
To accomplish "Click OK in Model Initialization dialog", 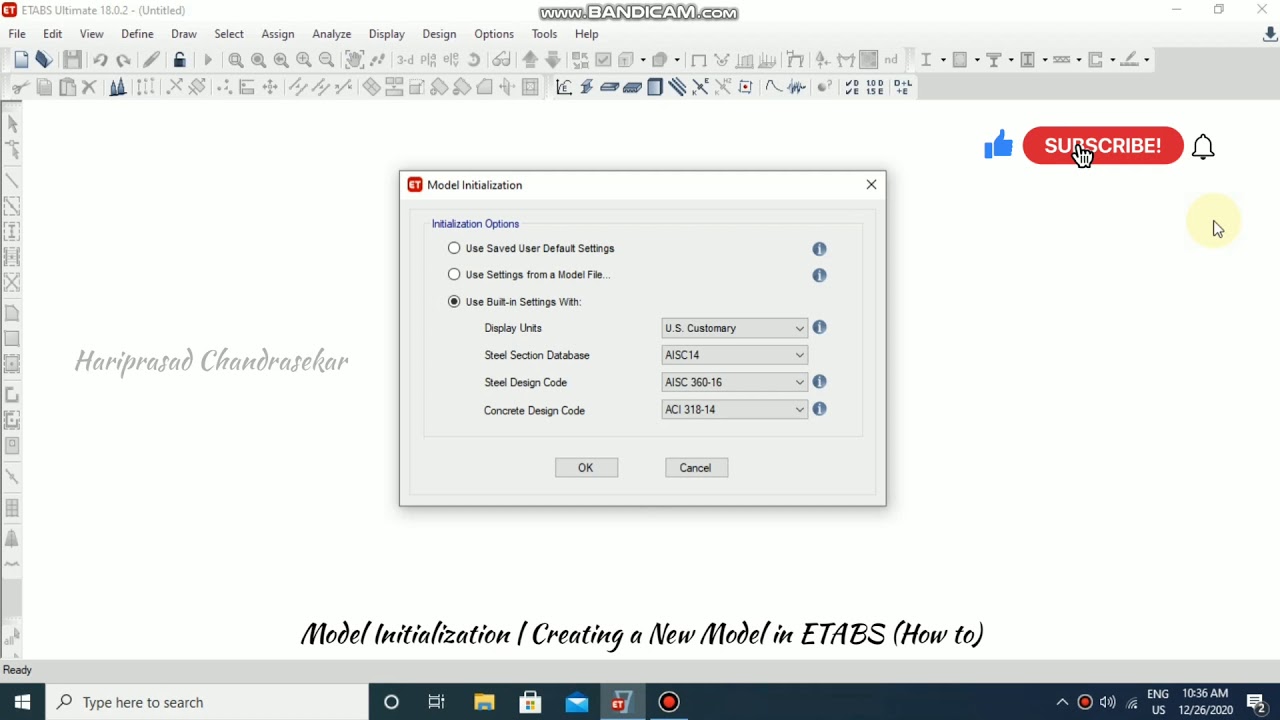I will coord(586,468).
